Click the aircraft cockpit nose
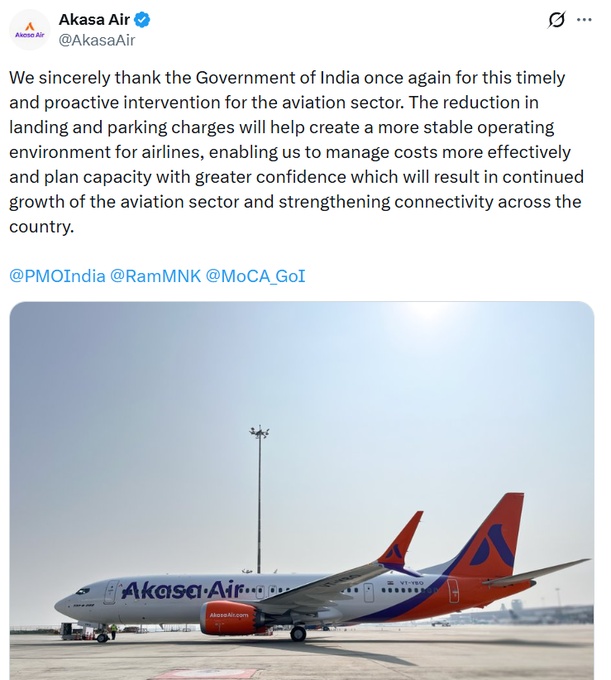611x680 pixels. pos(72,598)
